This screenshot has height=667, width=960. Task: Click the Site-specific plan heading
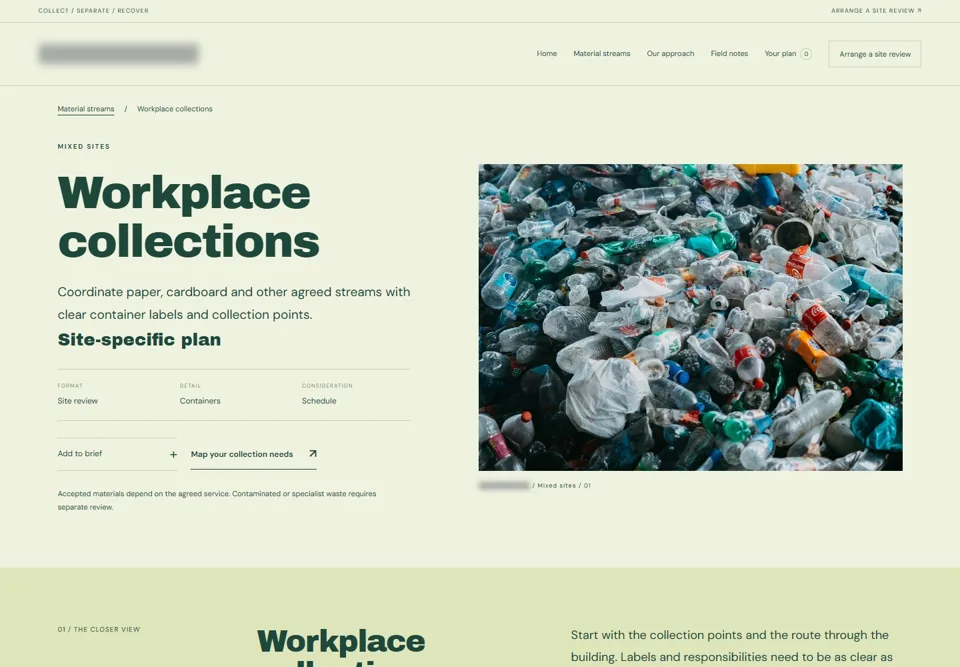(139, 340)
